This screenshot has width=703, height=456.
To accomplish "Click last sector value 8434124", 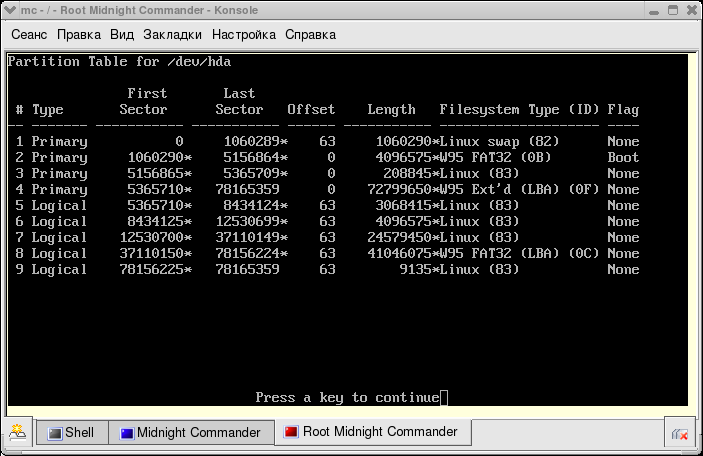I will [x=252, y=205].
